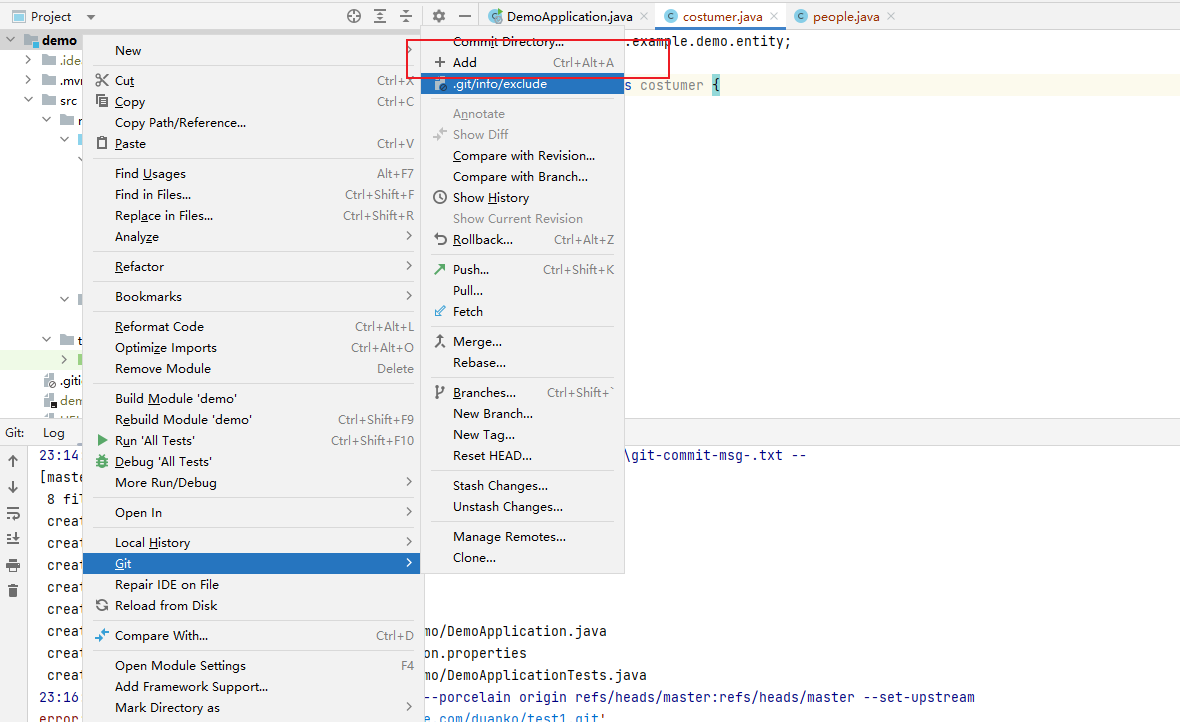Collapse the demo root folder
Viewport: 1180px width, 722px height.
click(x=11, y=41)
